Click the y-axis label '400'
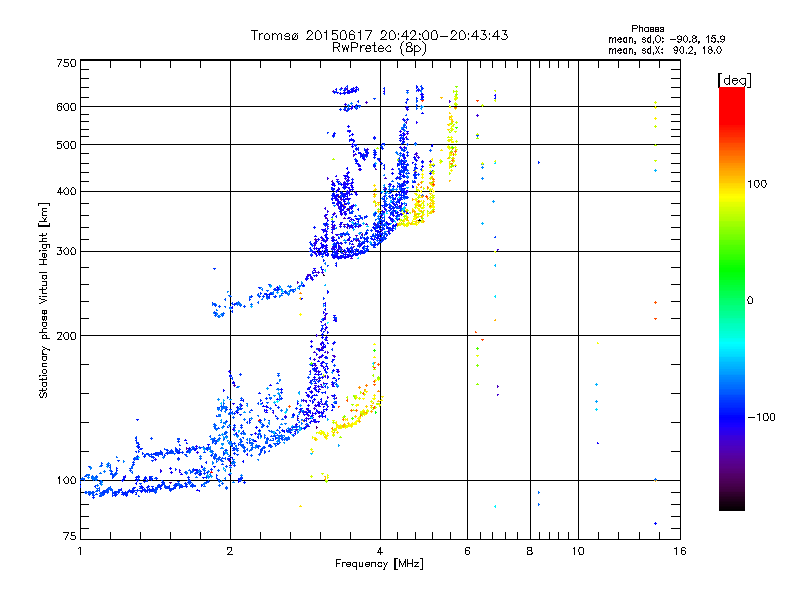This screenshot has width=800, height=600. (66, 191)
